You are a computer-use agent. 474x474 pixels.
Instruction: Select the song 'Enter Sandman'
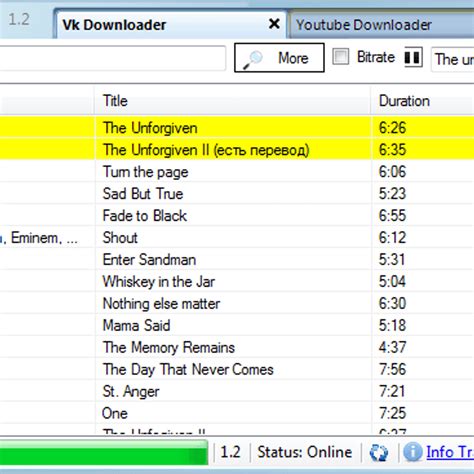click(x=237, y=260)
